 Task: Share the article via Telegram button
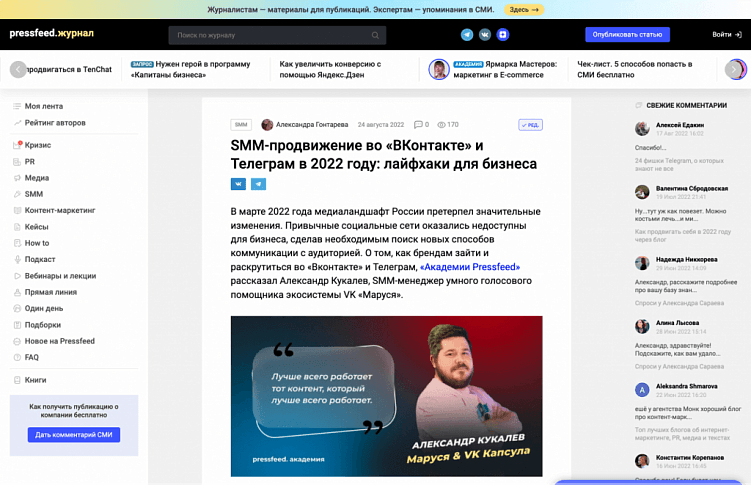[x=258, y=184]
